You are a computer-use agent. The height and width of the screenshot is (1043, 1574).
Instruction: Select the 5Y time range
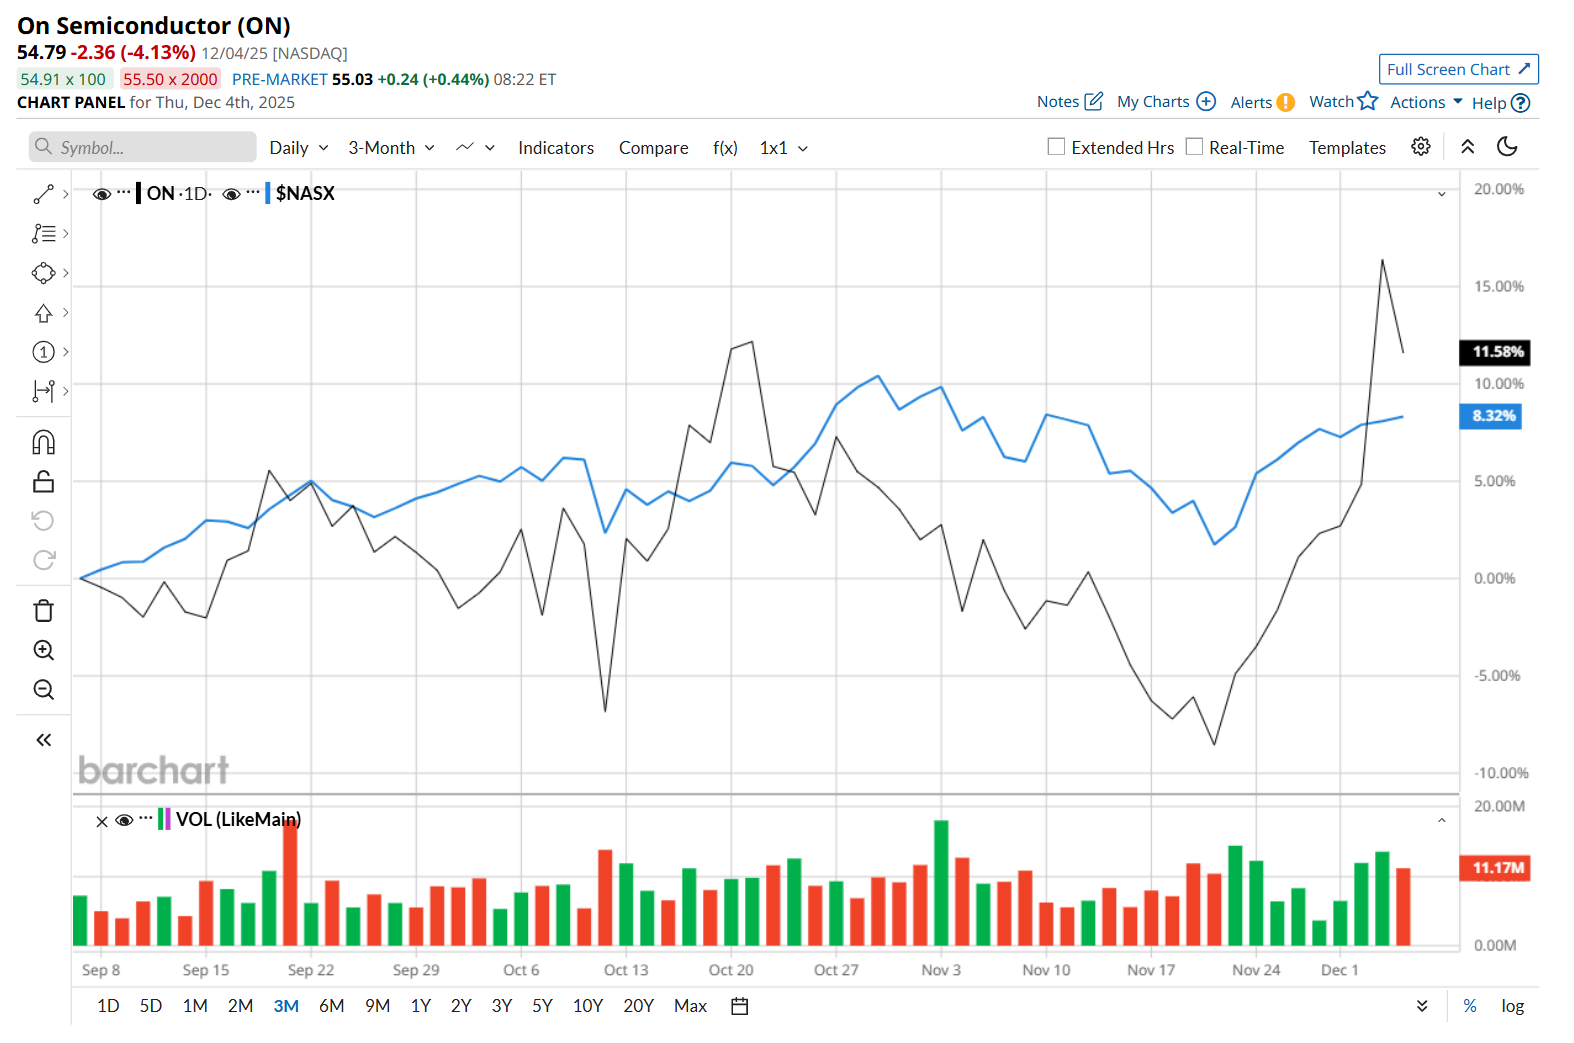(542, 1006)
